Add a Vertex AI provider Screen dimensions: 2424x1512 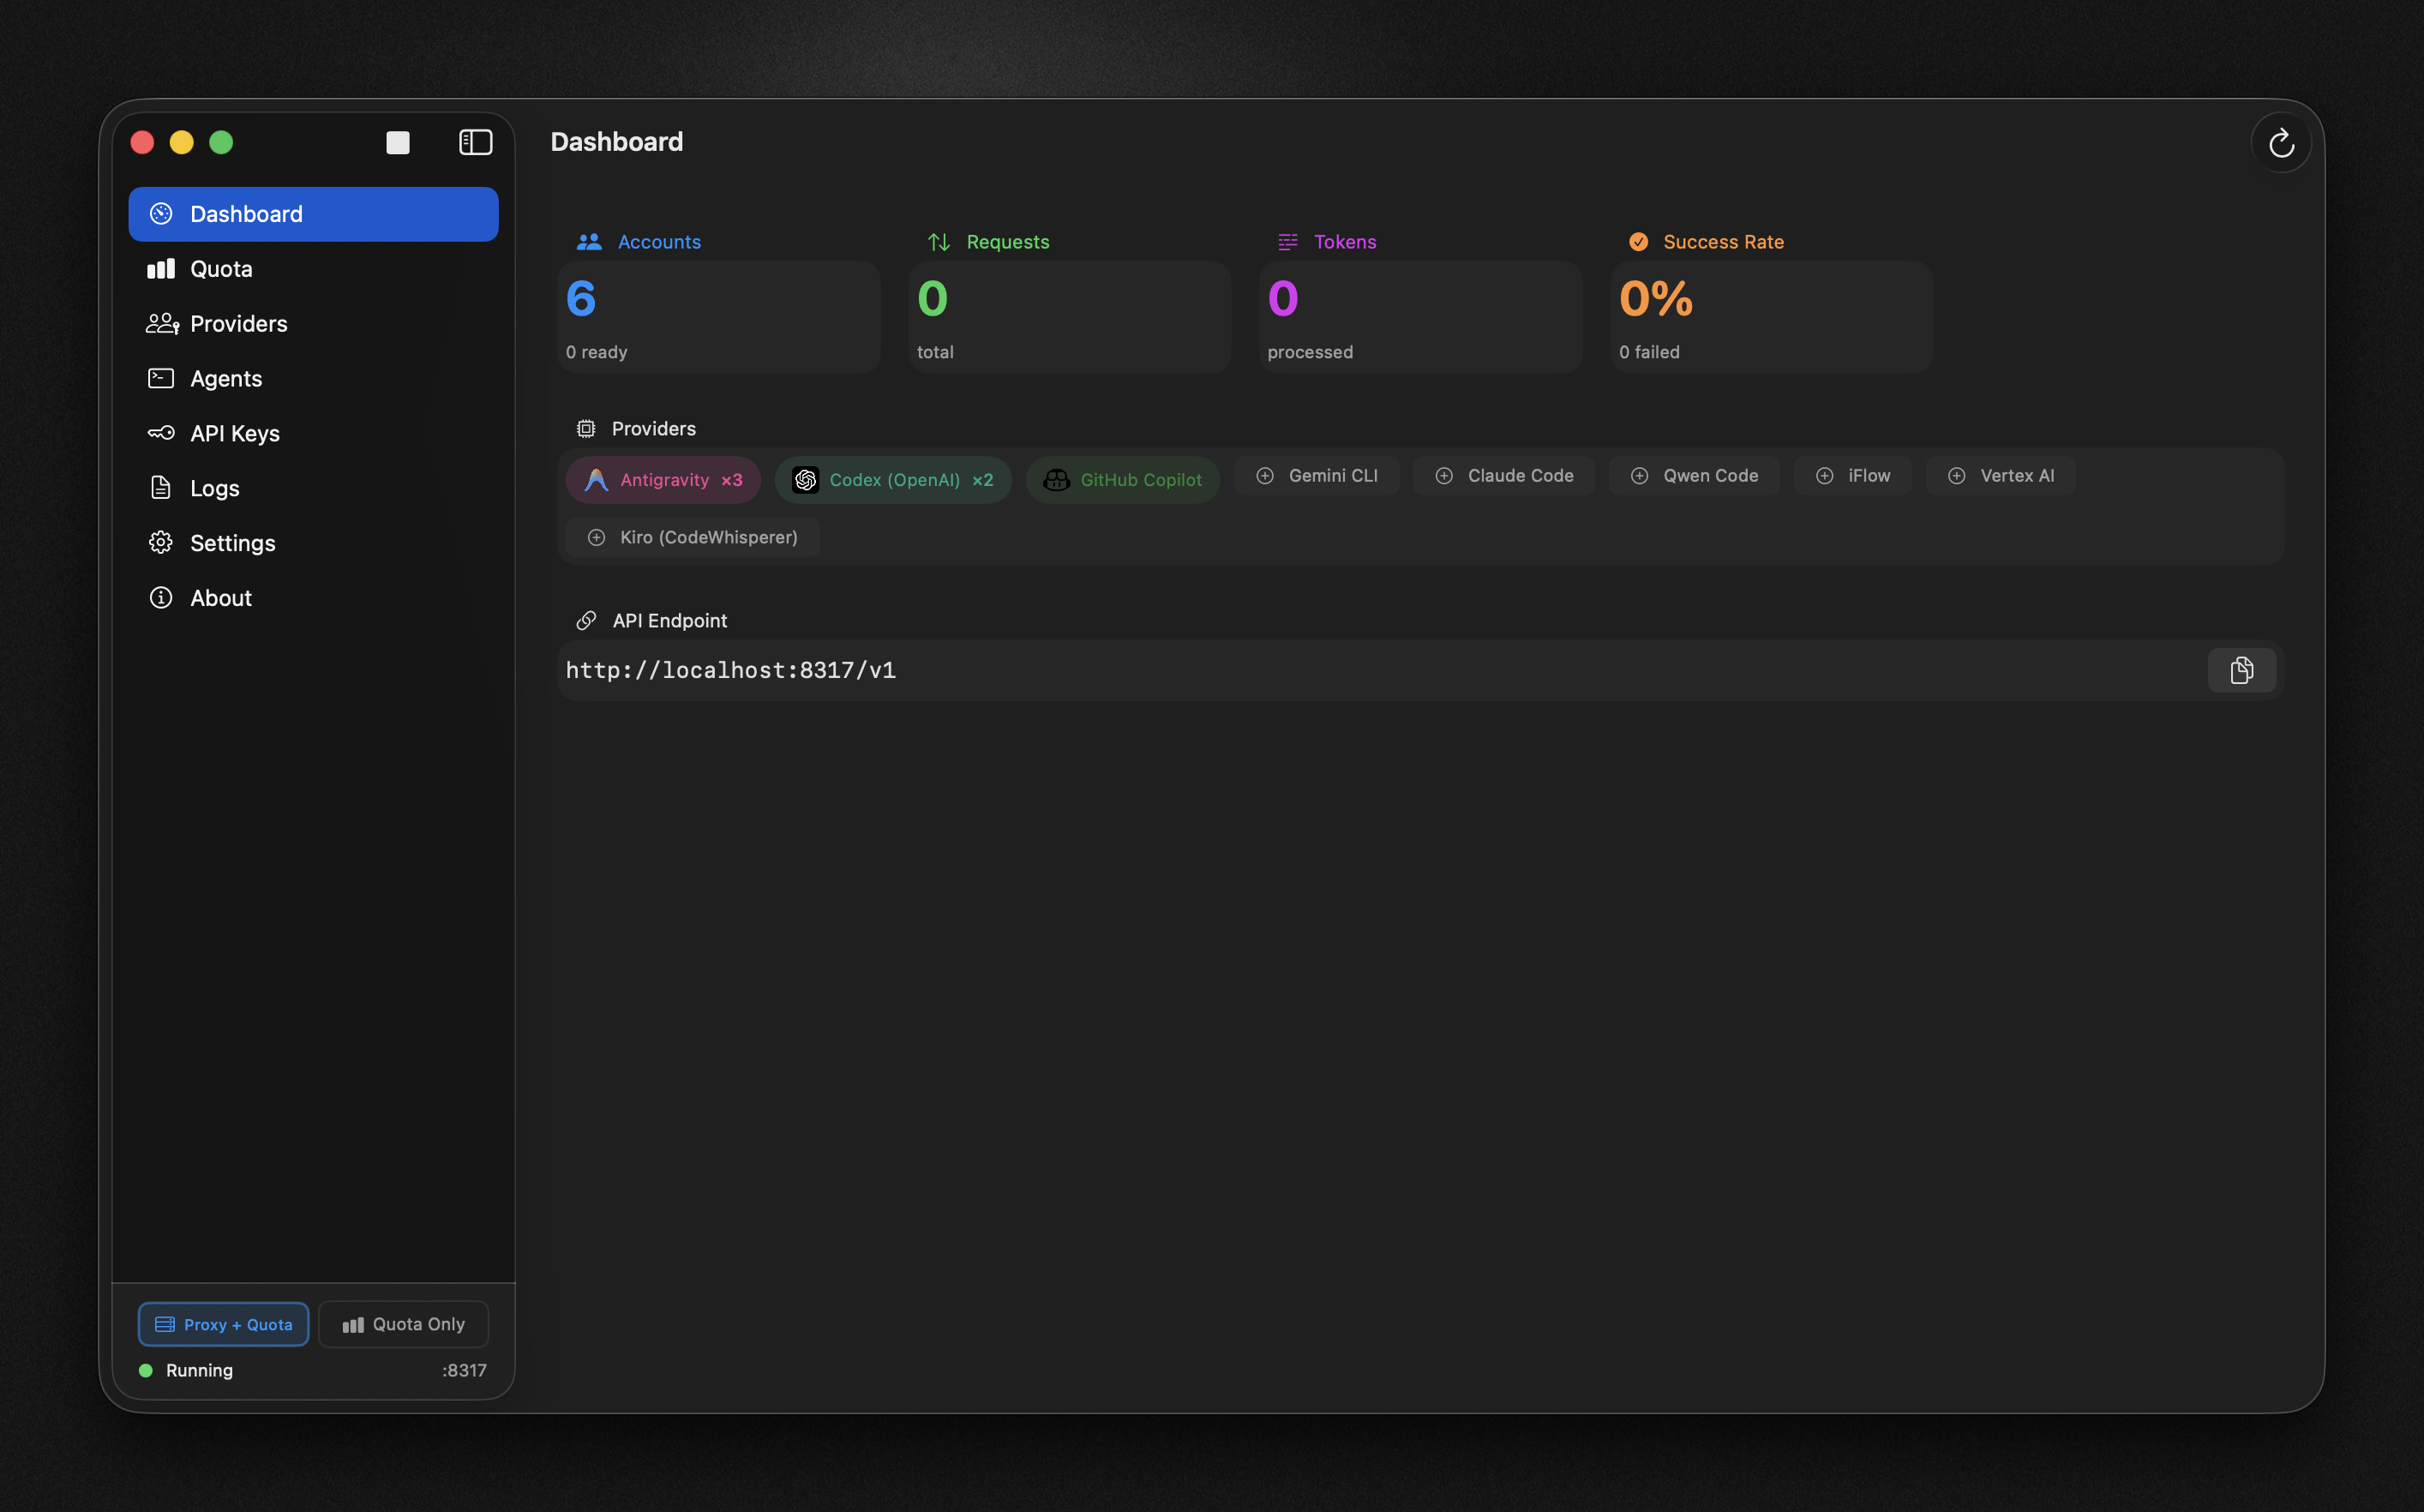(2000, 476)
